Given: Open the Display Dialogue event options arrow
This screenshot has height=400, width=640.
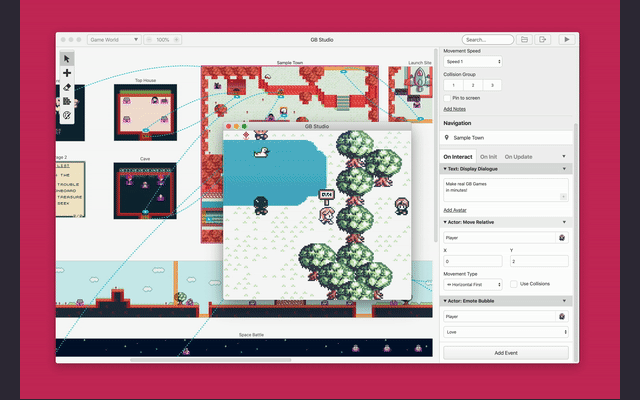Looking at the screenshot, I should click(564, 169).
